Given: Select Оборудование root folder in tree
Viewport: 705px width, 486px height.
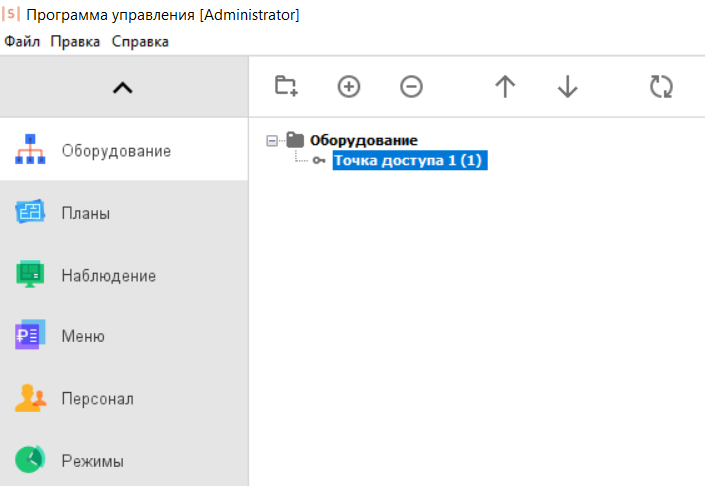Looking at the screenshot, I should pyautogui.click(x=363, y=140).
